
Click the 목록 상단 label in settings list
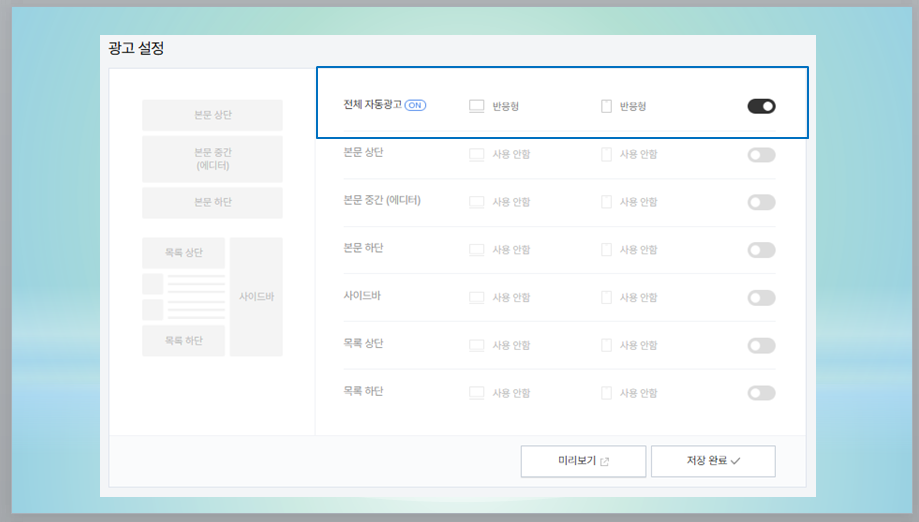point(363,343)
